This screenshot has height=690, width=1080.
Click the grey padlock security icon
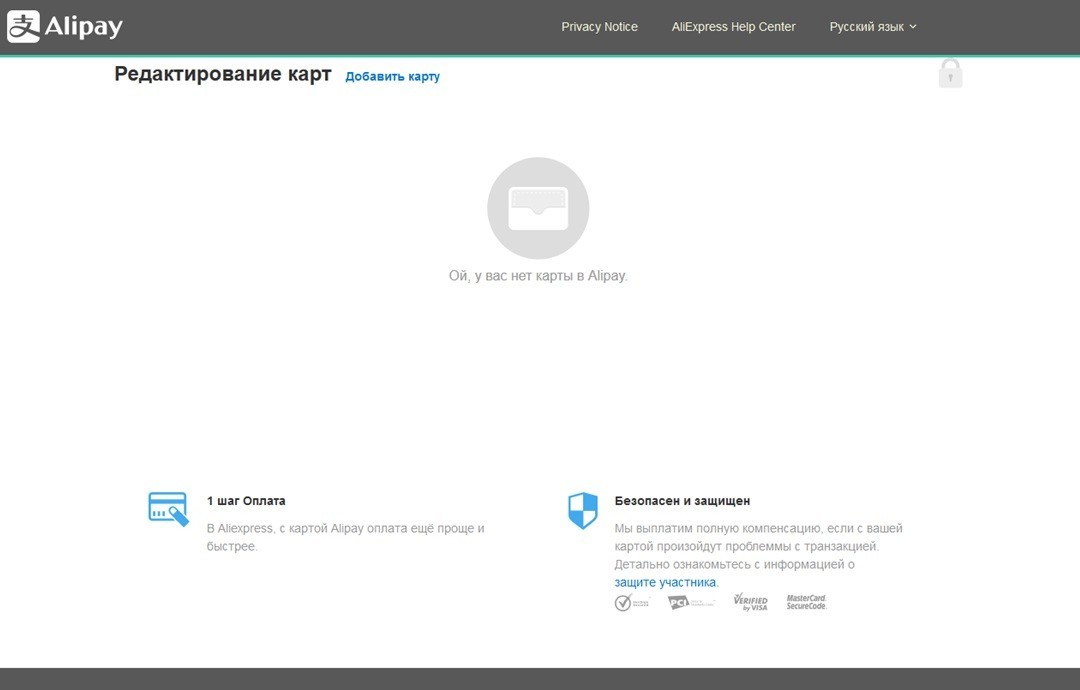point(951,73)
